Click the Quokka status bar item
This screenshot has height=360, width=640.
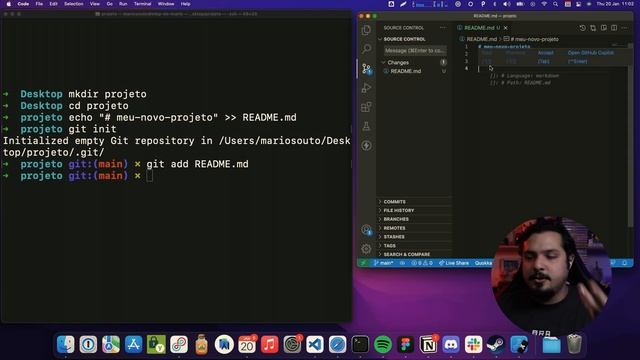(483, 263)
